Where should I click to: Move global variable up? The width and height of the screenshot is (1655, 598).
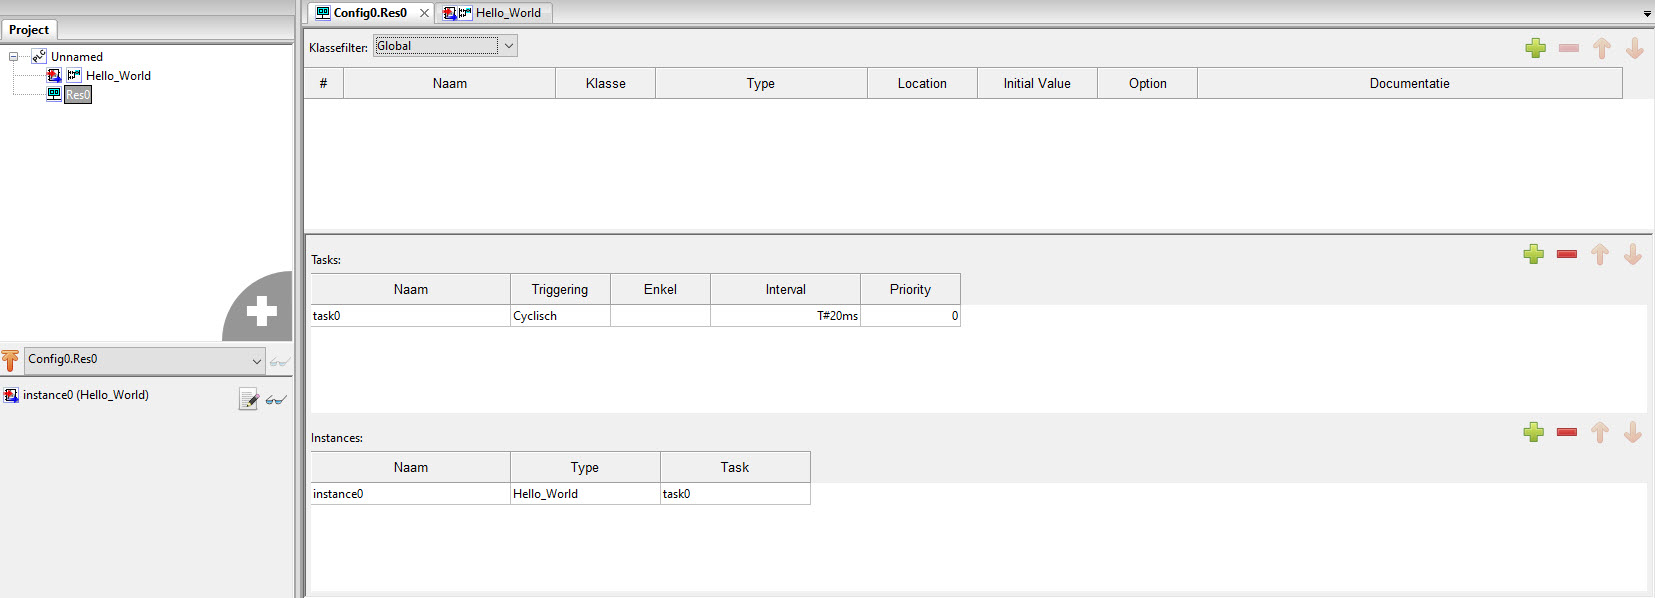[1602, 48]
